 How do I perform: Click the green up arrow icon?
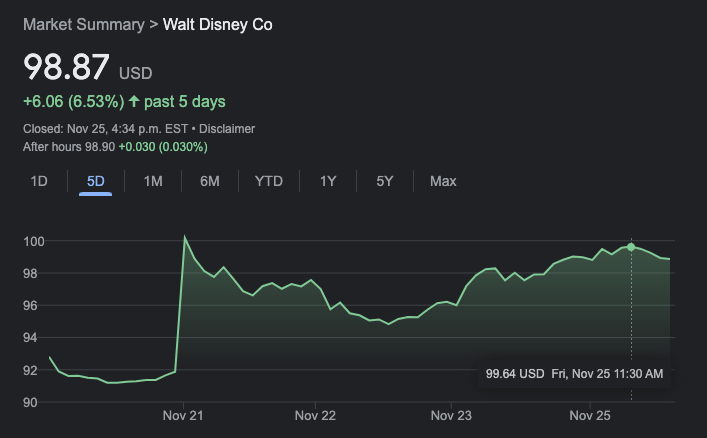pyautogui.click(x=134, y=101)
